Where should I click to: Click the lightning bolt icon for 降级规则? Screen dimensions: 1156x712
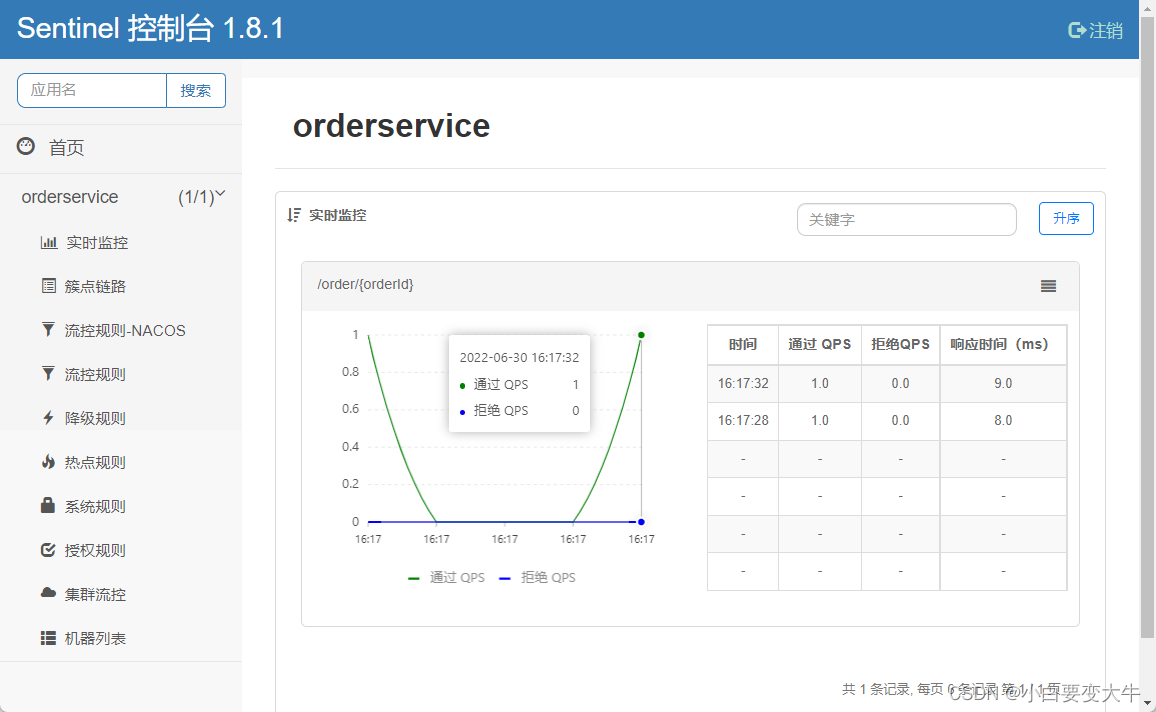click(49, 418)
